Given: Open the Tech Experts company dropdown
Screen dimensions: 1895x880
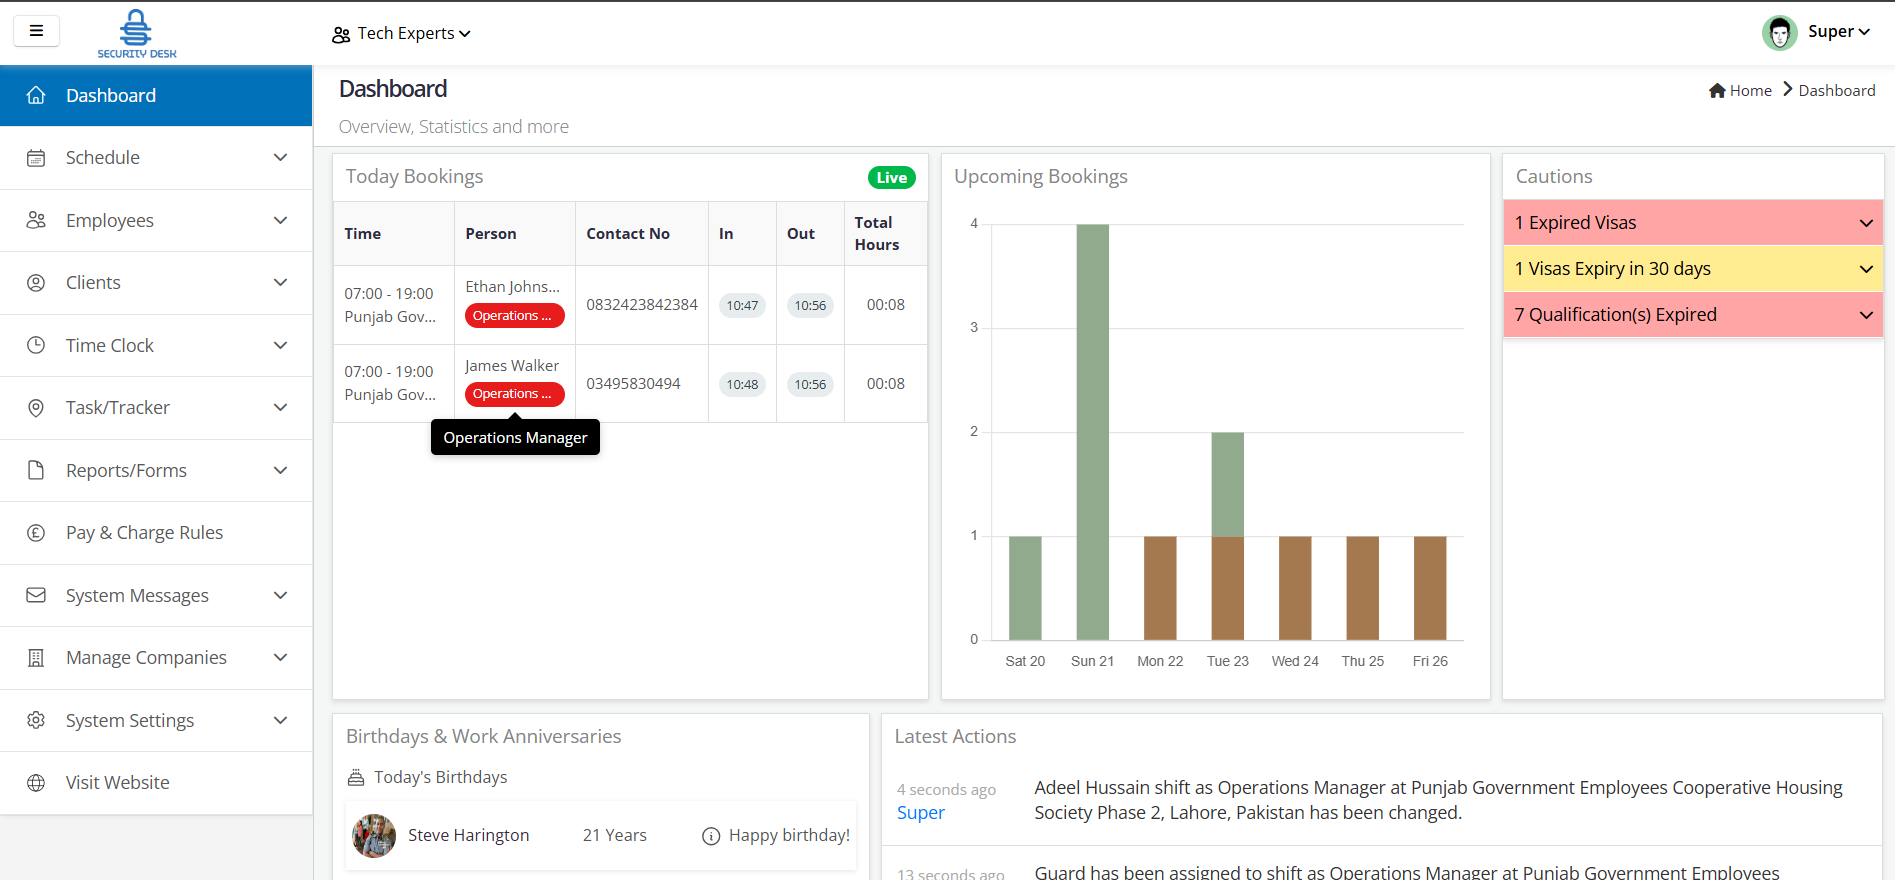Looking at the screenshot, I should point(401,34).
